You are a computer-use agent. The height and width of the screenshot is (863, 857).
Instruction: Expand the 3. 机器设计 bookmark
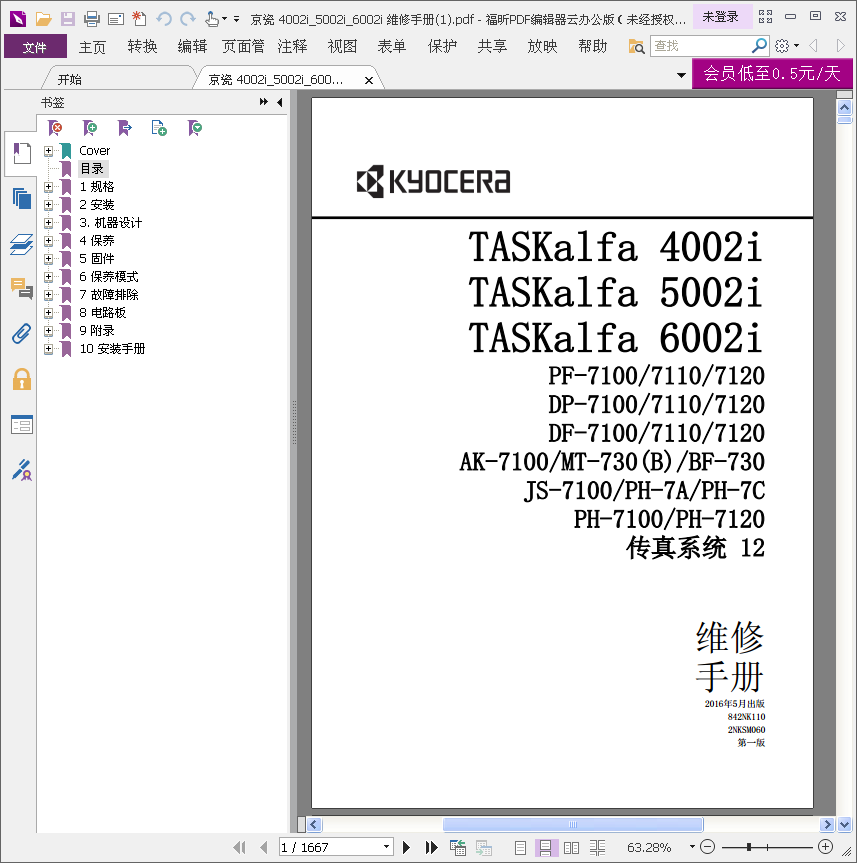click(48, 222)
